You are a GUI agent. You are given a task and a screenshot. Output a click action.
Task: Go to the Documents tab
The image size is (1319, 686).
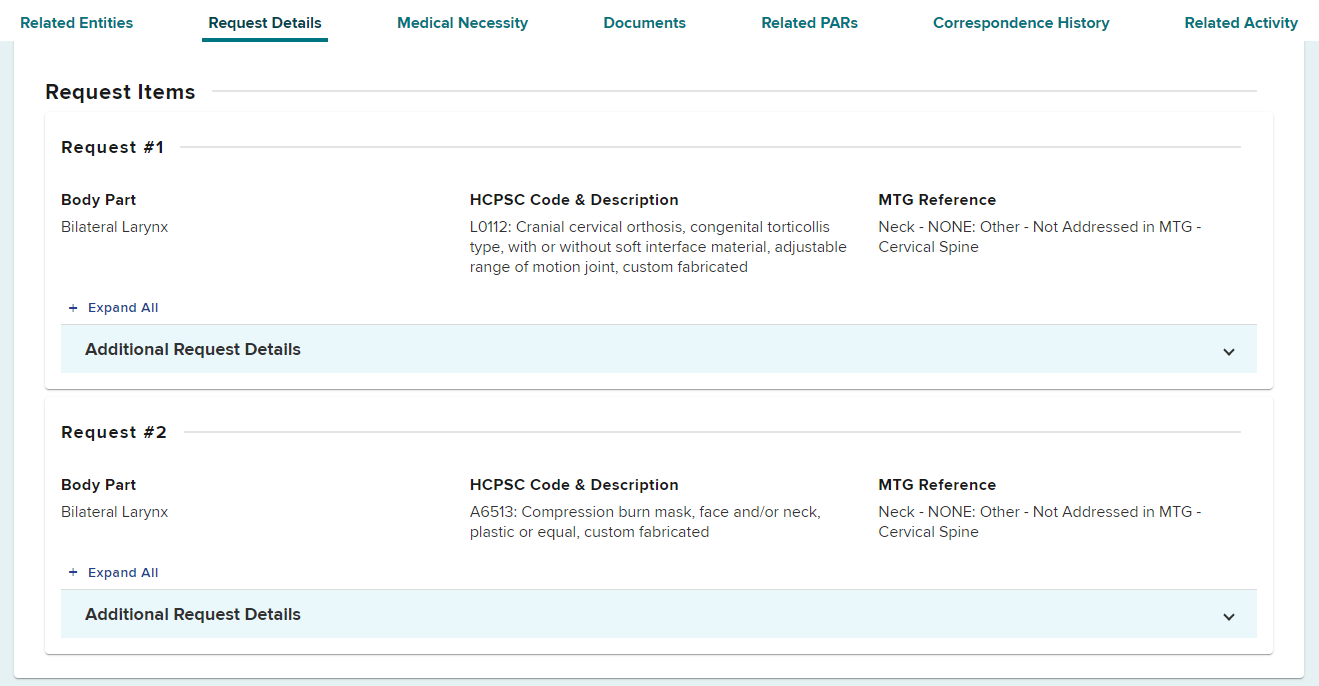pos(644,23)
